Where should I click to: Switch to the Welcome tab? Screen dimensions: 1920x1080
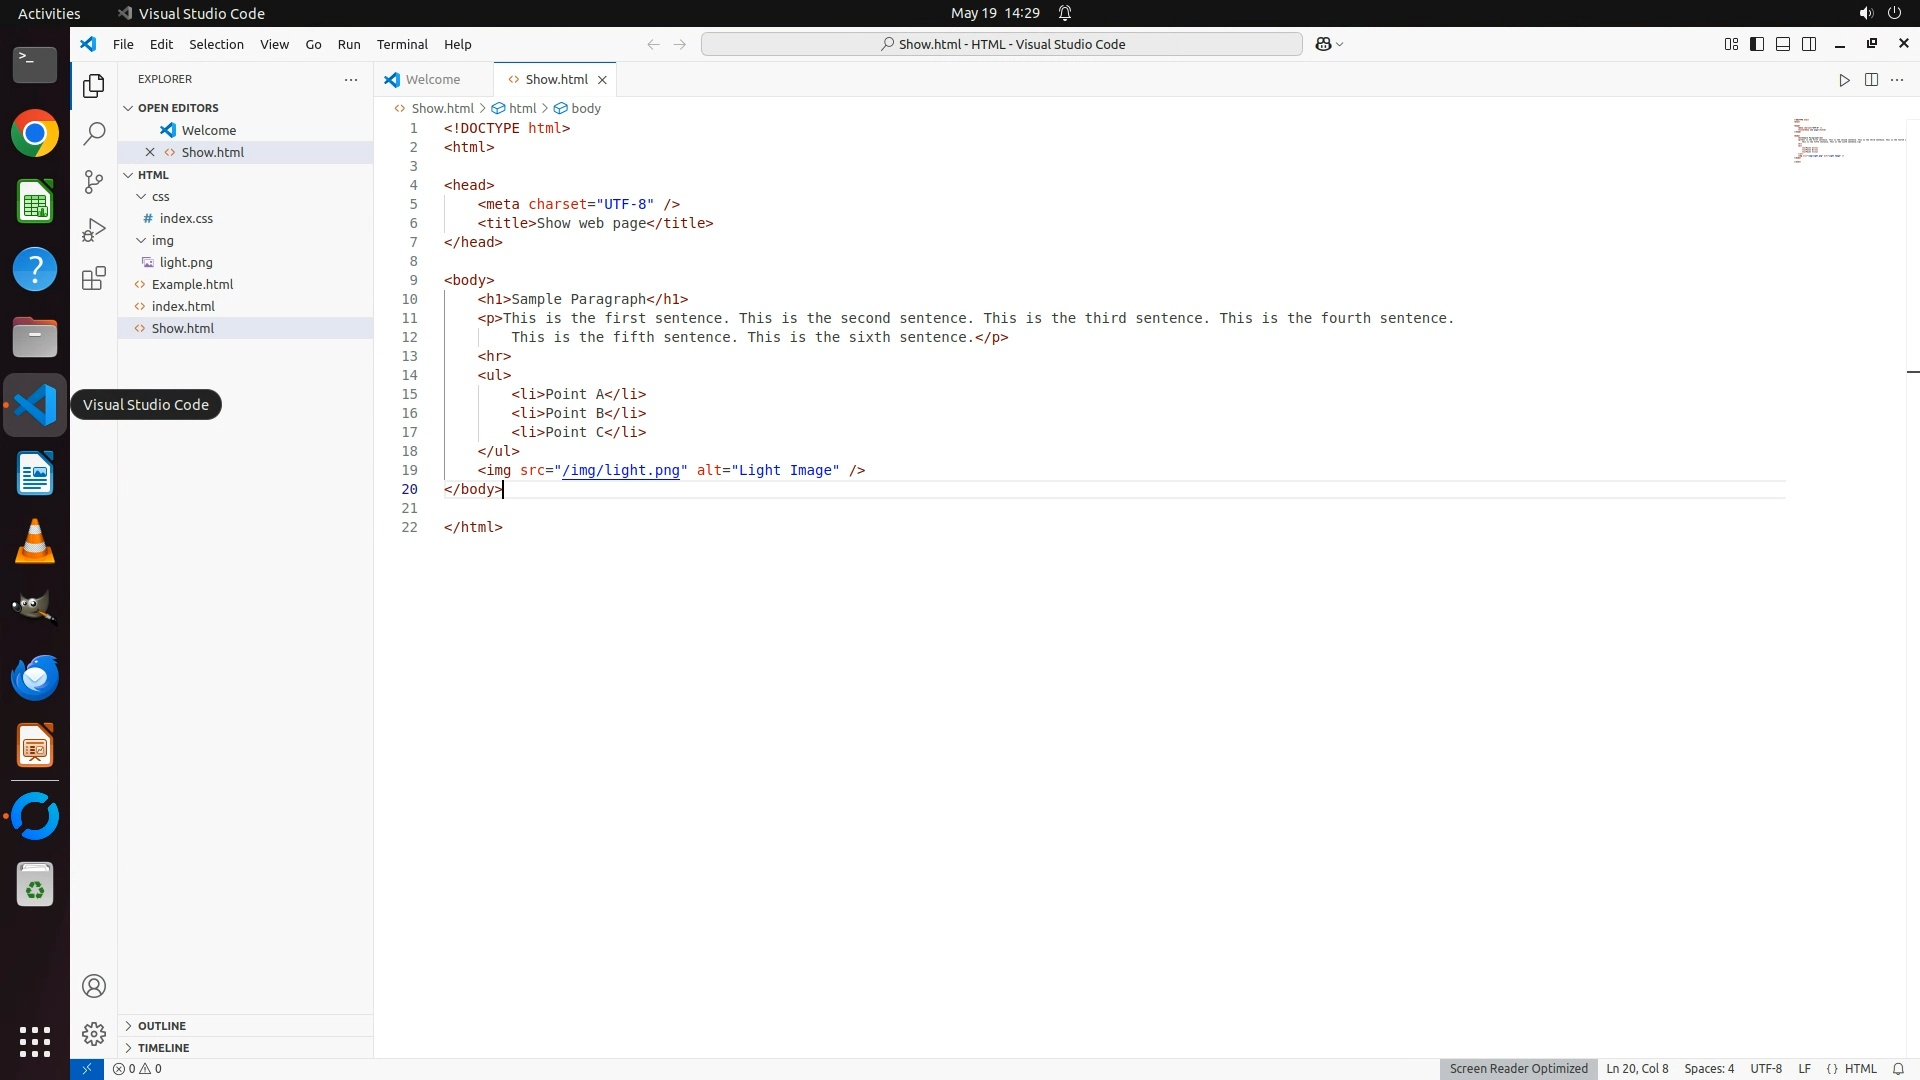click(433, 80)
